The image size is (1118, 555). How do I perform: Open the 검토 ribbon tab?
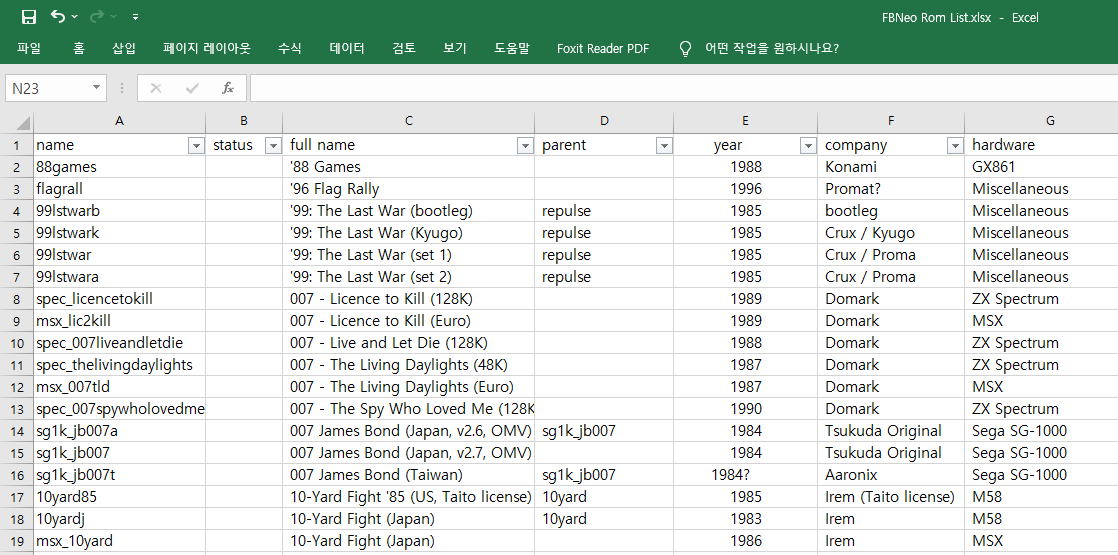(x=404, y=49)
